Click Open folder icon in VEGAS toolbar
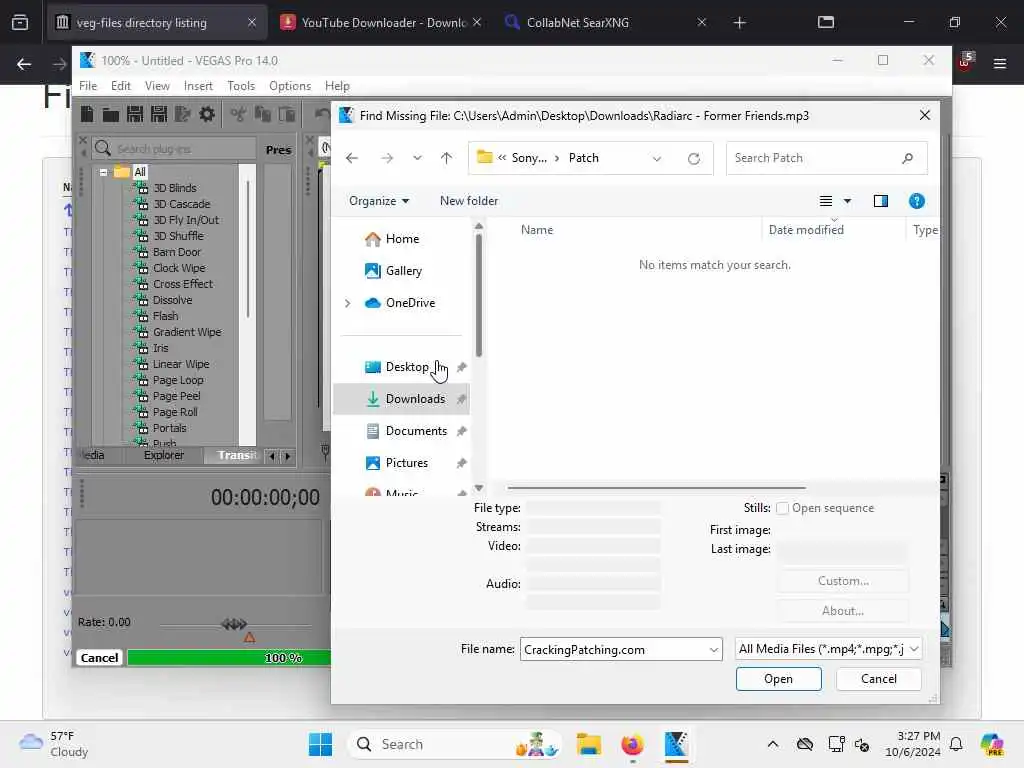This screenshot has height=768, width=1024. pyautogui.click(x=110, y=115)
